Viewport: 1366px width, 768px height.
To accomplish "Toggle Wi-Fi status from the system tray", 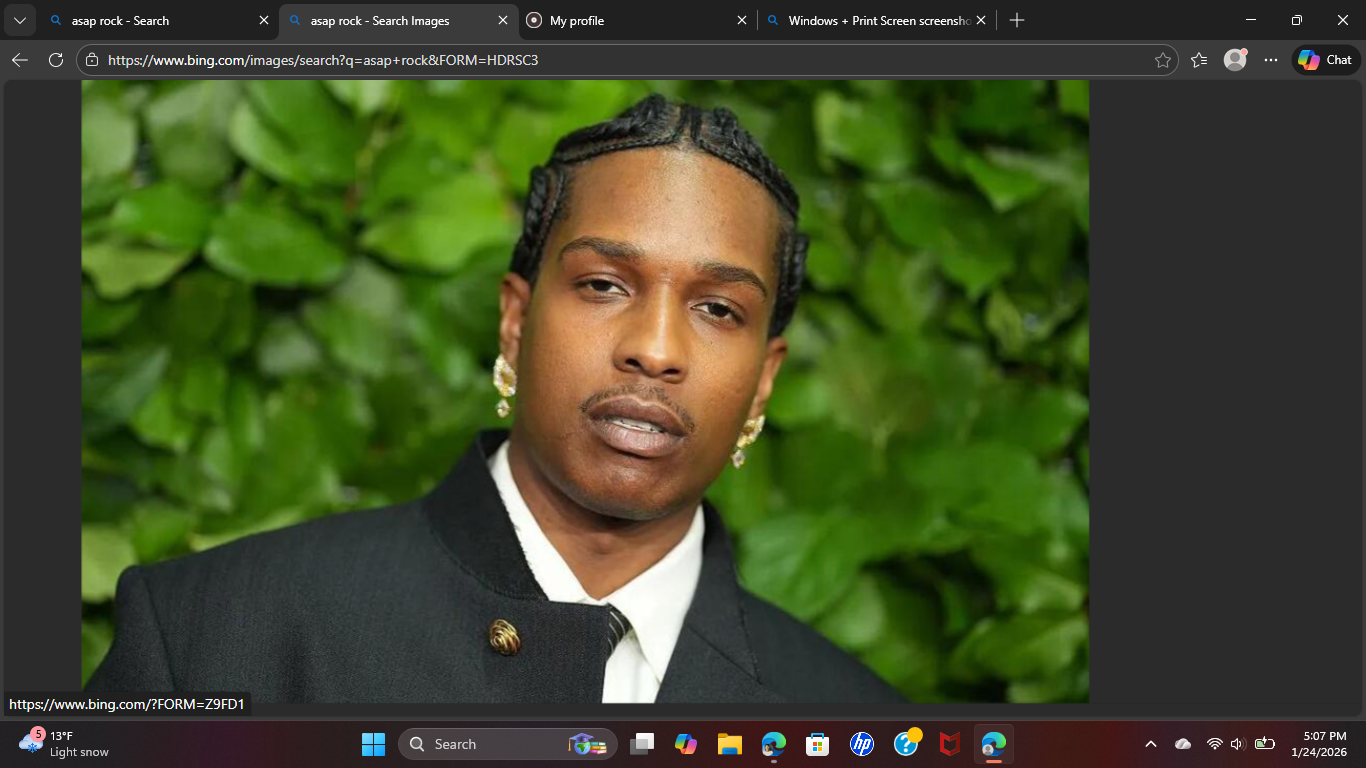I will pos(1215,744).
